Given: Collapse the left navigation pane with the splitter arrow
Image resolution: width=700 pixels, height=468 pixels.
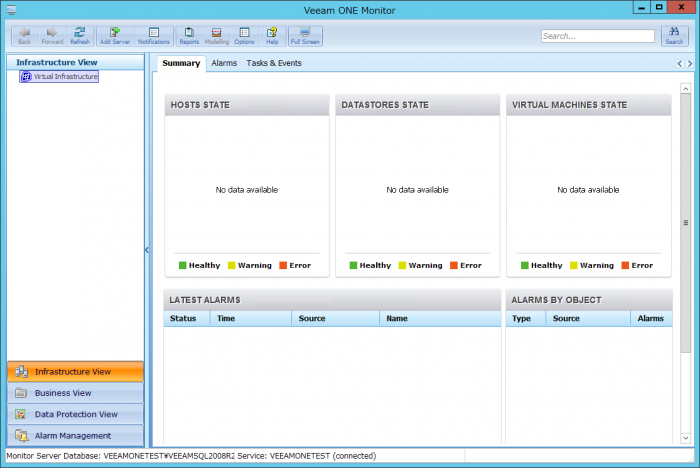Looking at the screenshot, I should (x=146, y=250).
